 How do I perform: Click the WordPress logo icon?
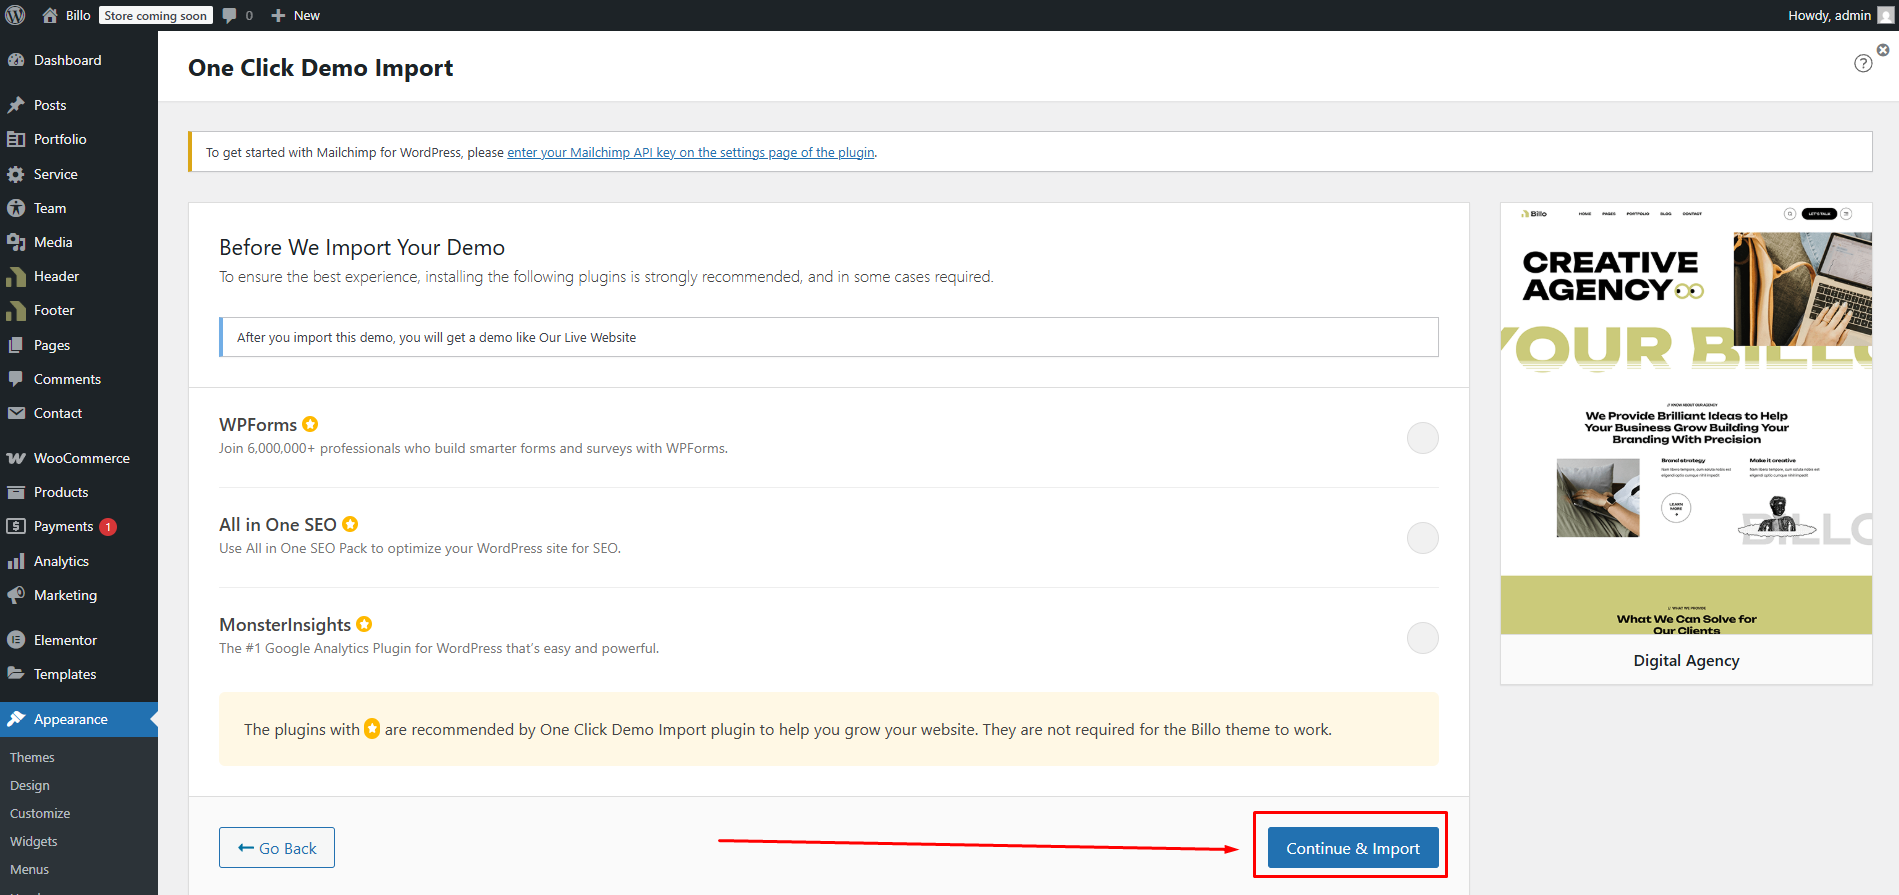(15, 15)
